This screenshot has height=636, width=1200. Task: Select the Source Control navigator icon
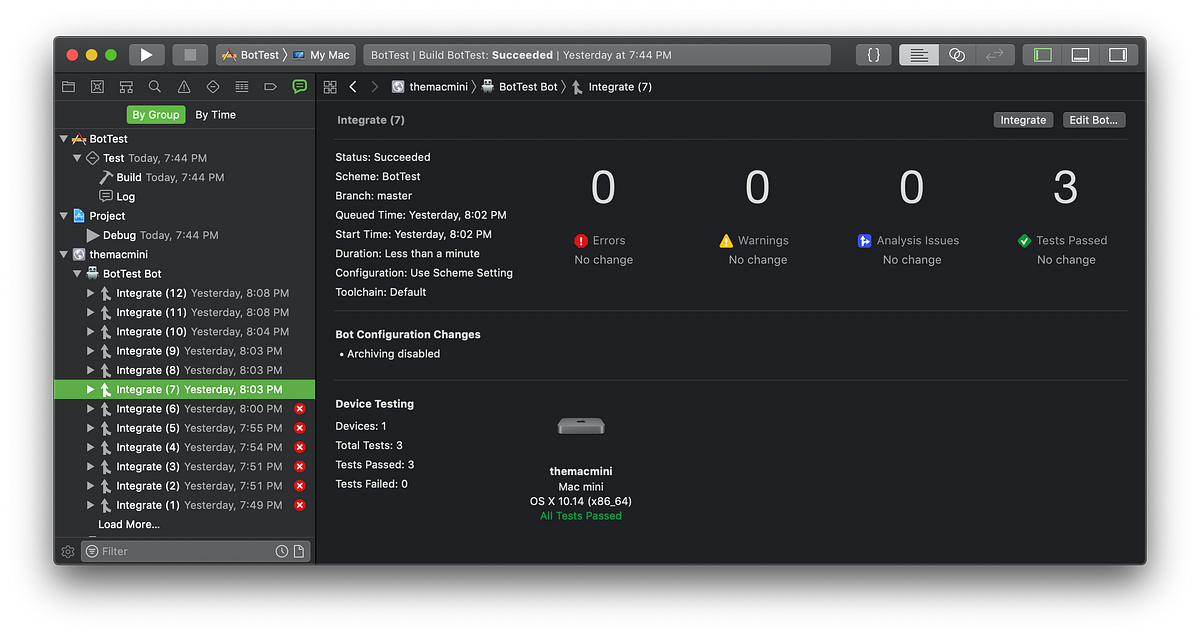pos(97,86)
